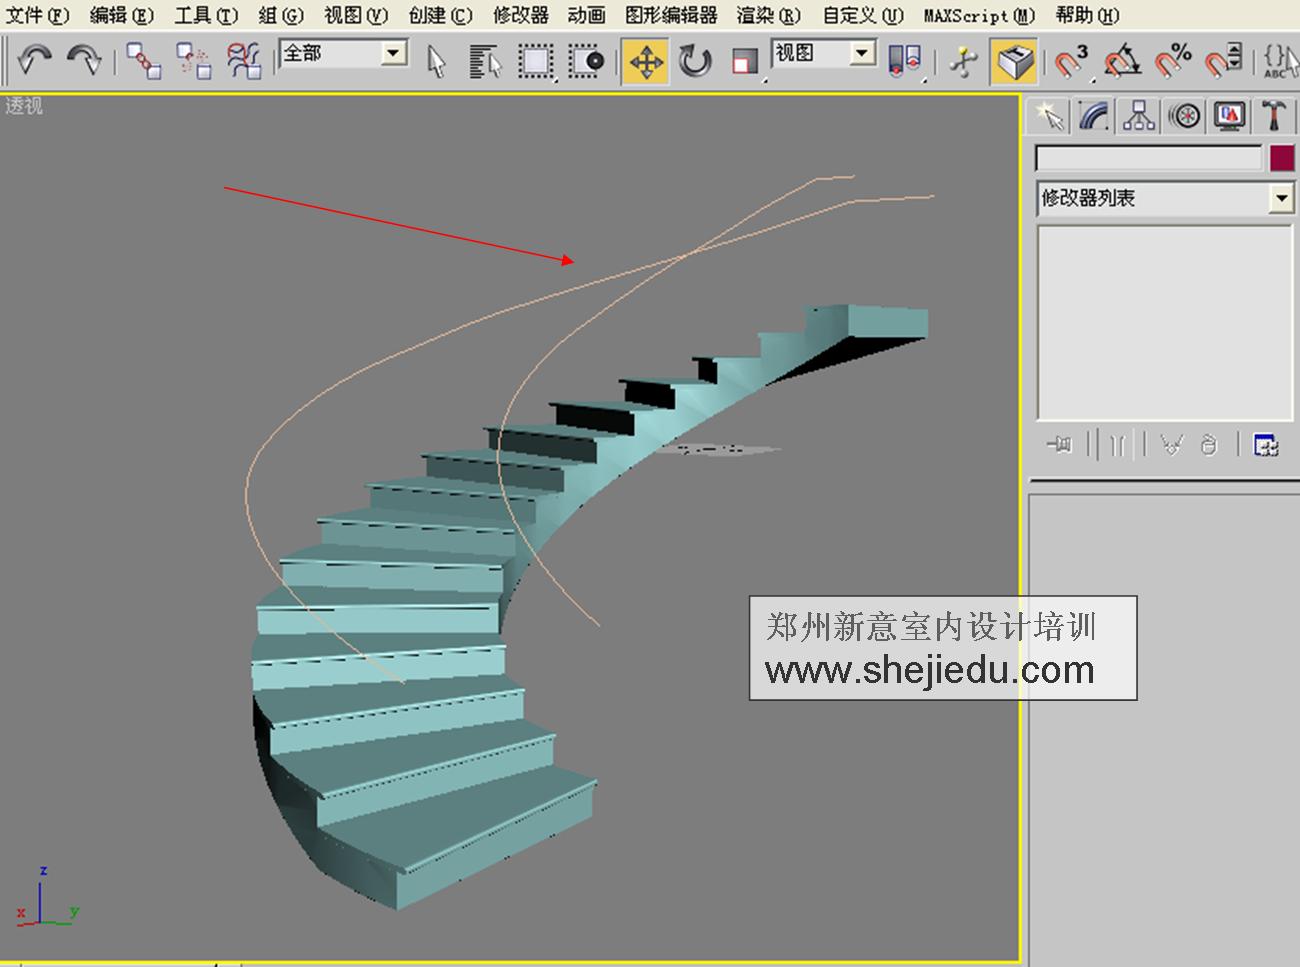Switch to the Utilities hammer panel
Screen dimensions: 1300x967
click(1274, 115)
